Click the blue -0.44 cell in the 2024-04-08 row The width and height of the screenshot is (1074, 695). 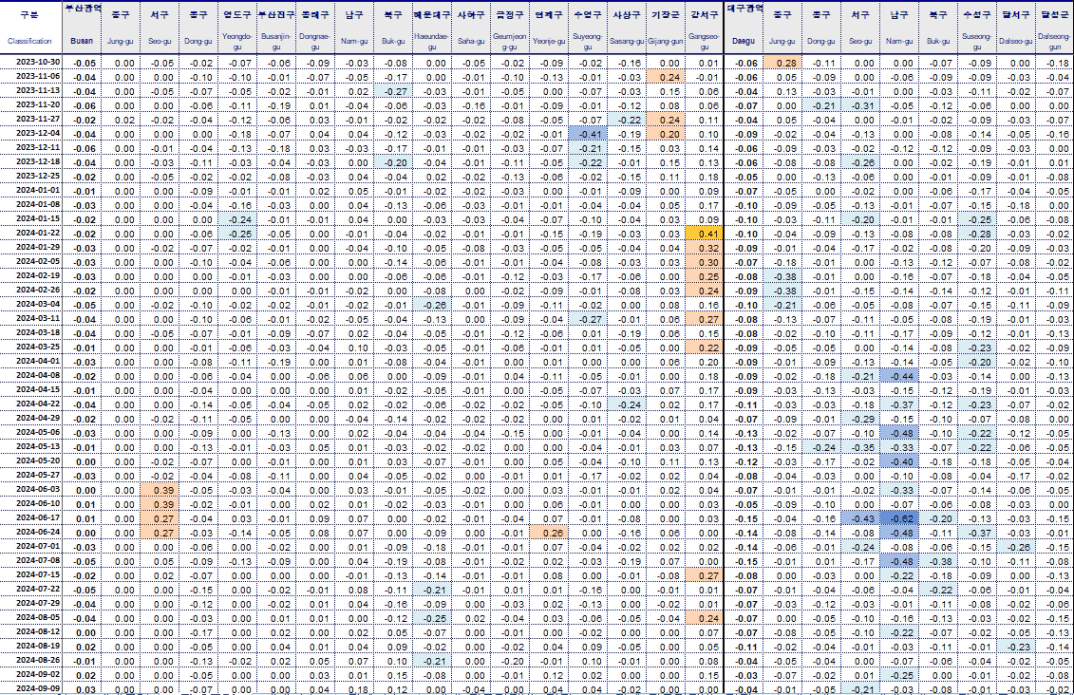[899, 376]
